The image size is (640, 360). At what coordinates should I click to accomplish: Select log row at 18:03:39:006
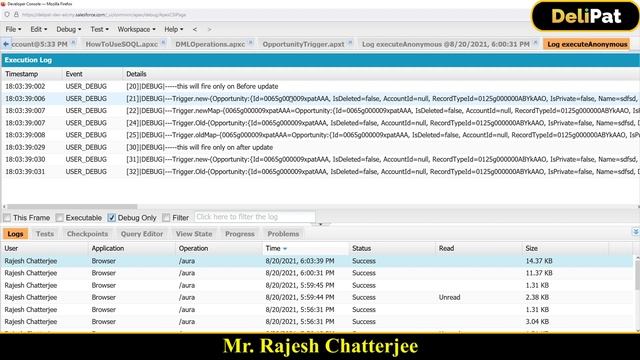coord(320,98)
